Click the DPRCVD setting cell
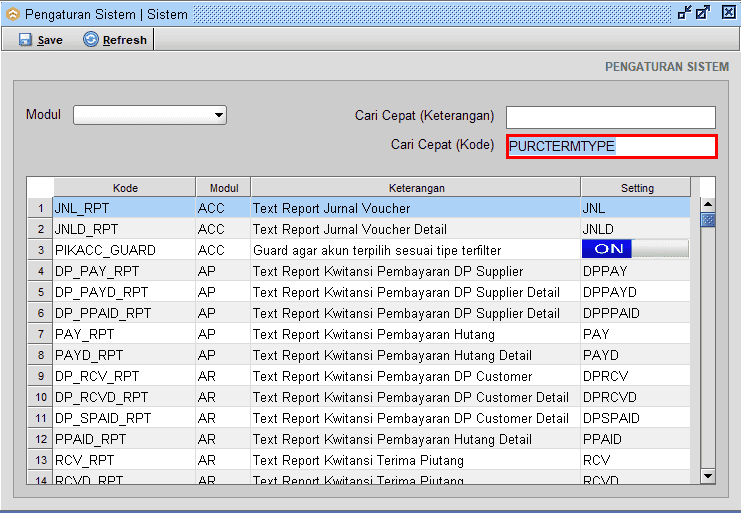This screenshot has height=513, width=741. [635, 397]
